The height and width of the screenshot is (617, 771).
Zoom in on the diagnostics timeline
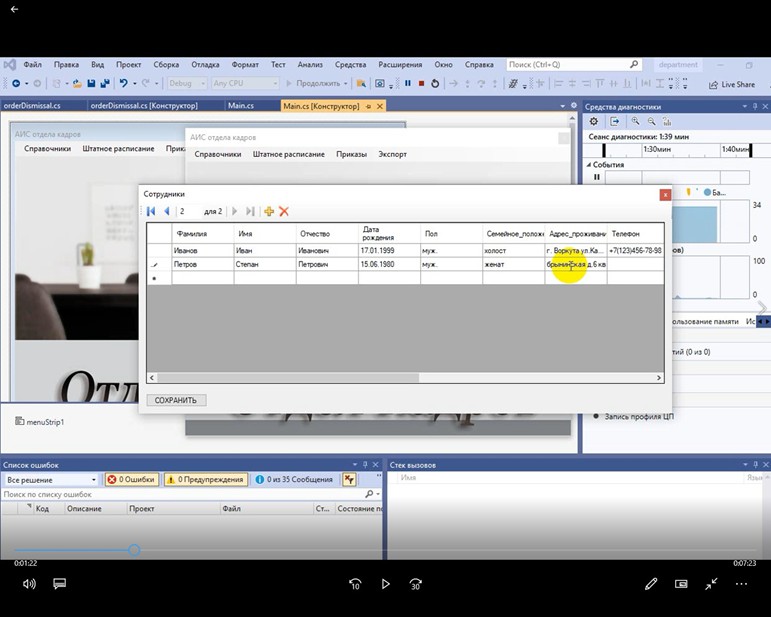pyautogui.click(x=635, y=121)
